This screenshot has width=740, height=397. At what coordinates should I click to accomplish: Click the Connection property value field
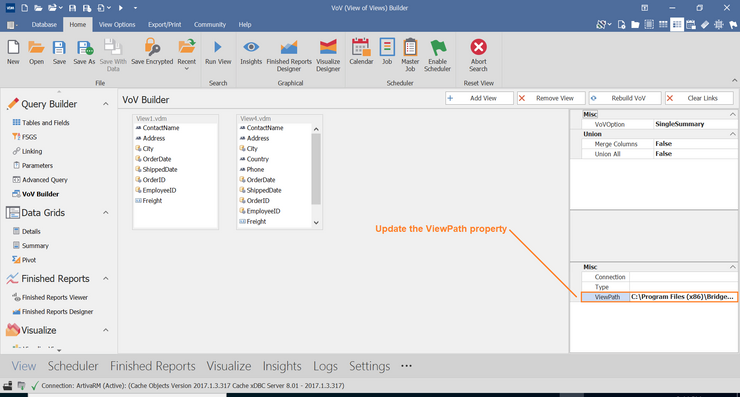683,277
